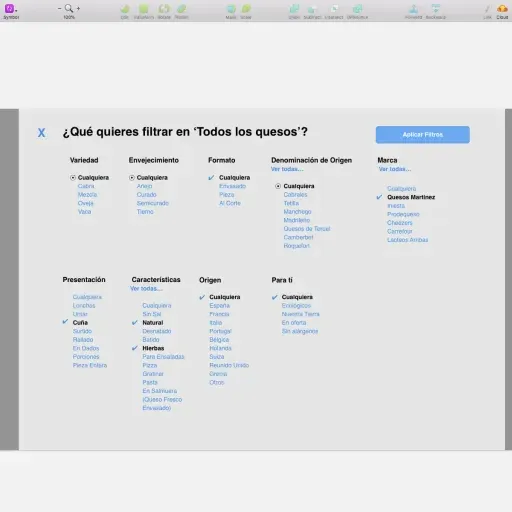
Task: Select the Edit tool in toolbar
Action: point(125,9)
